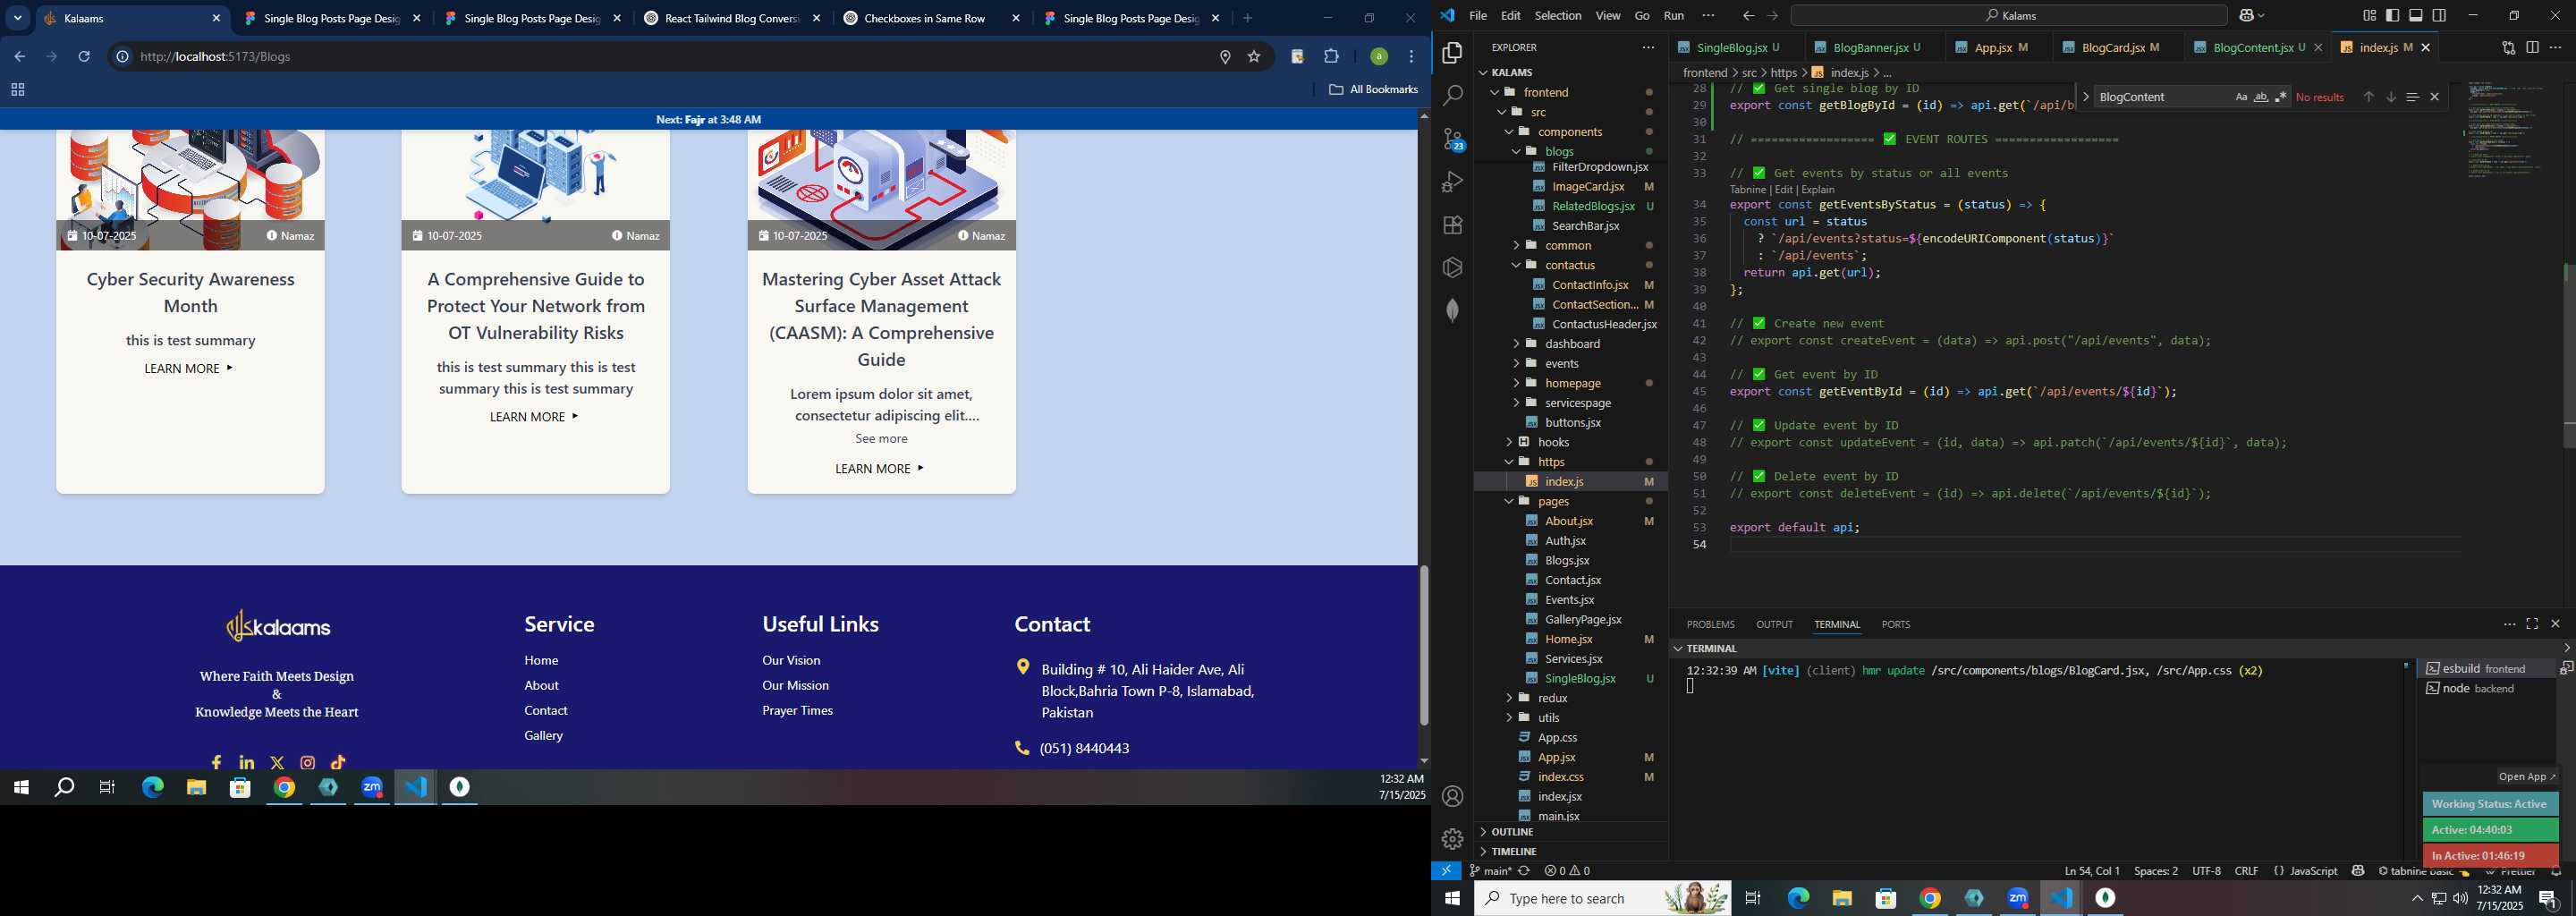Close the find widget

[2435, 97]
